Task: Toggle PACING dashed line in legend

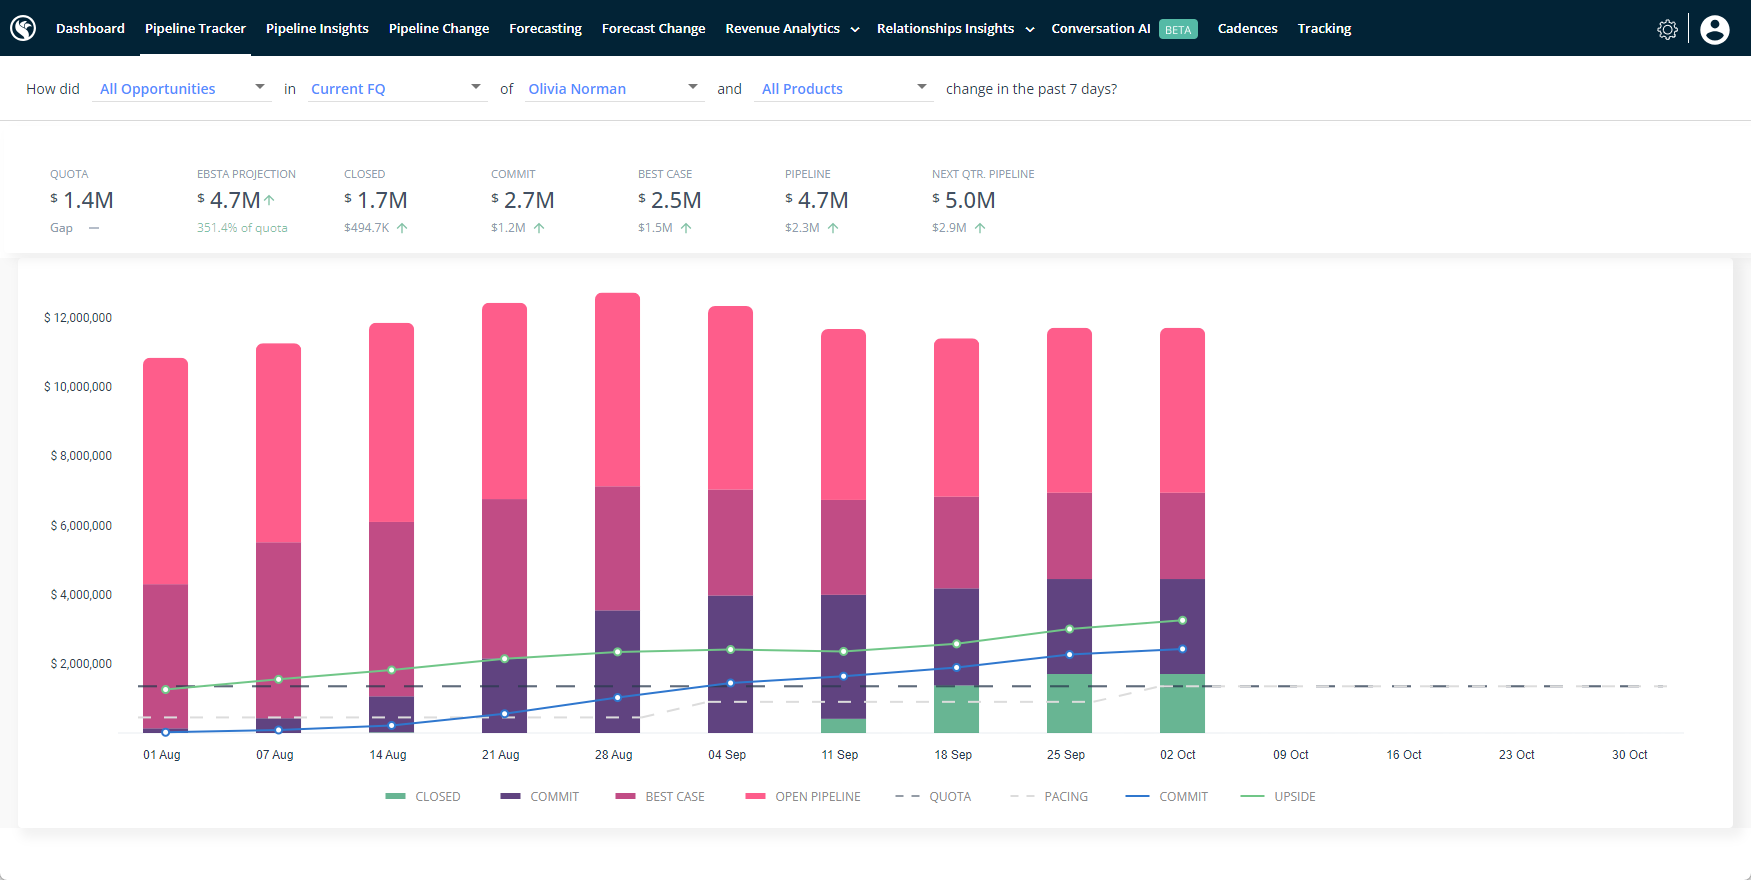Action: (x=1049, y=797)
